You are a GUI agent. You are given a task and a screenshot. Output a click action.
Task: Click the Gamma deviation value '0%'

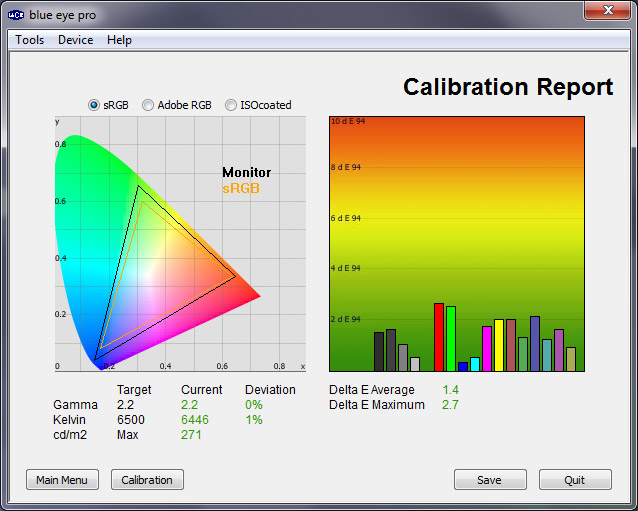254,405
